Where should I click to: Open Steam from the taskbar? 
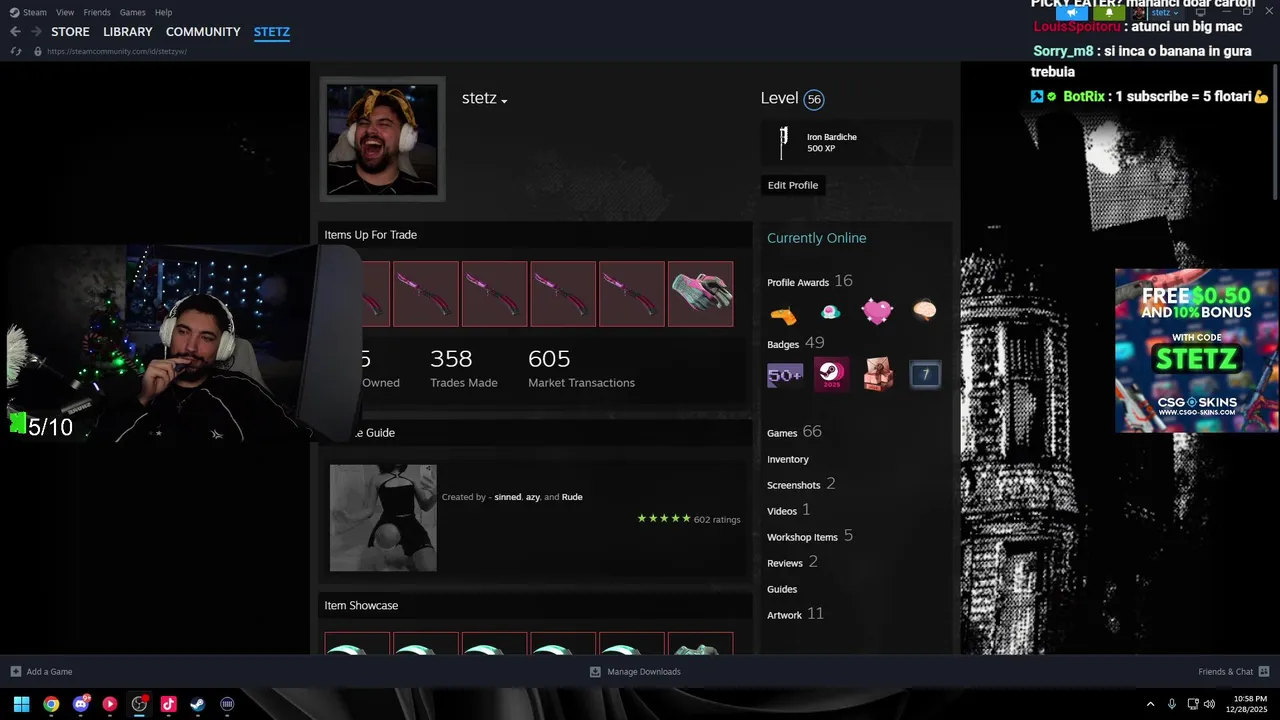coord(198,704)
